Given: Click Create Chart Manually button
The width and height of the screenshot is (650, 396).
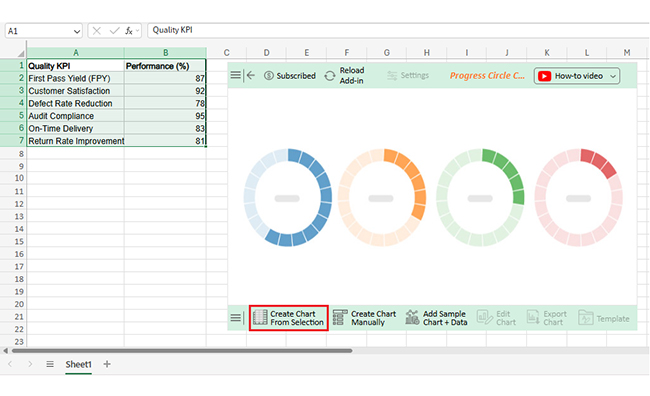Looking at the screenshot, I should point(364,318).
